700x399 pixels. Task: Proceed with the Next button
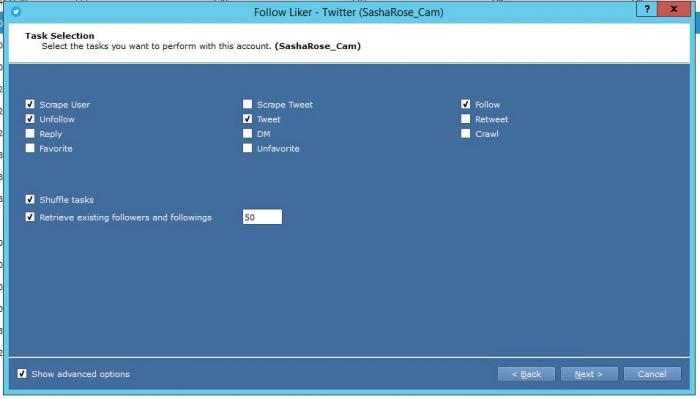pos(589,374)
